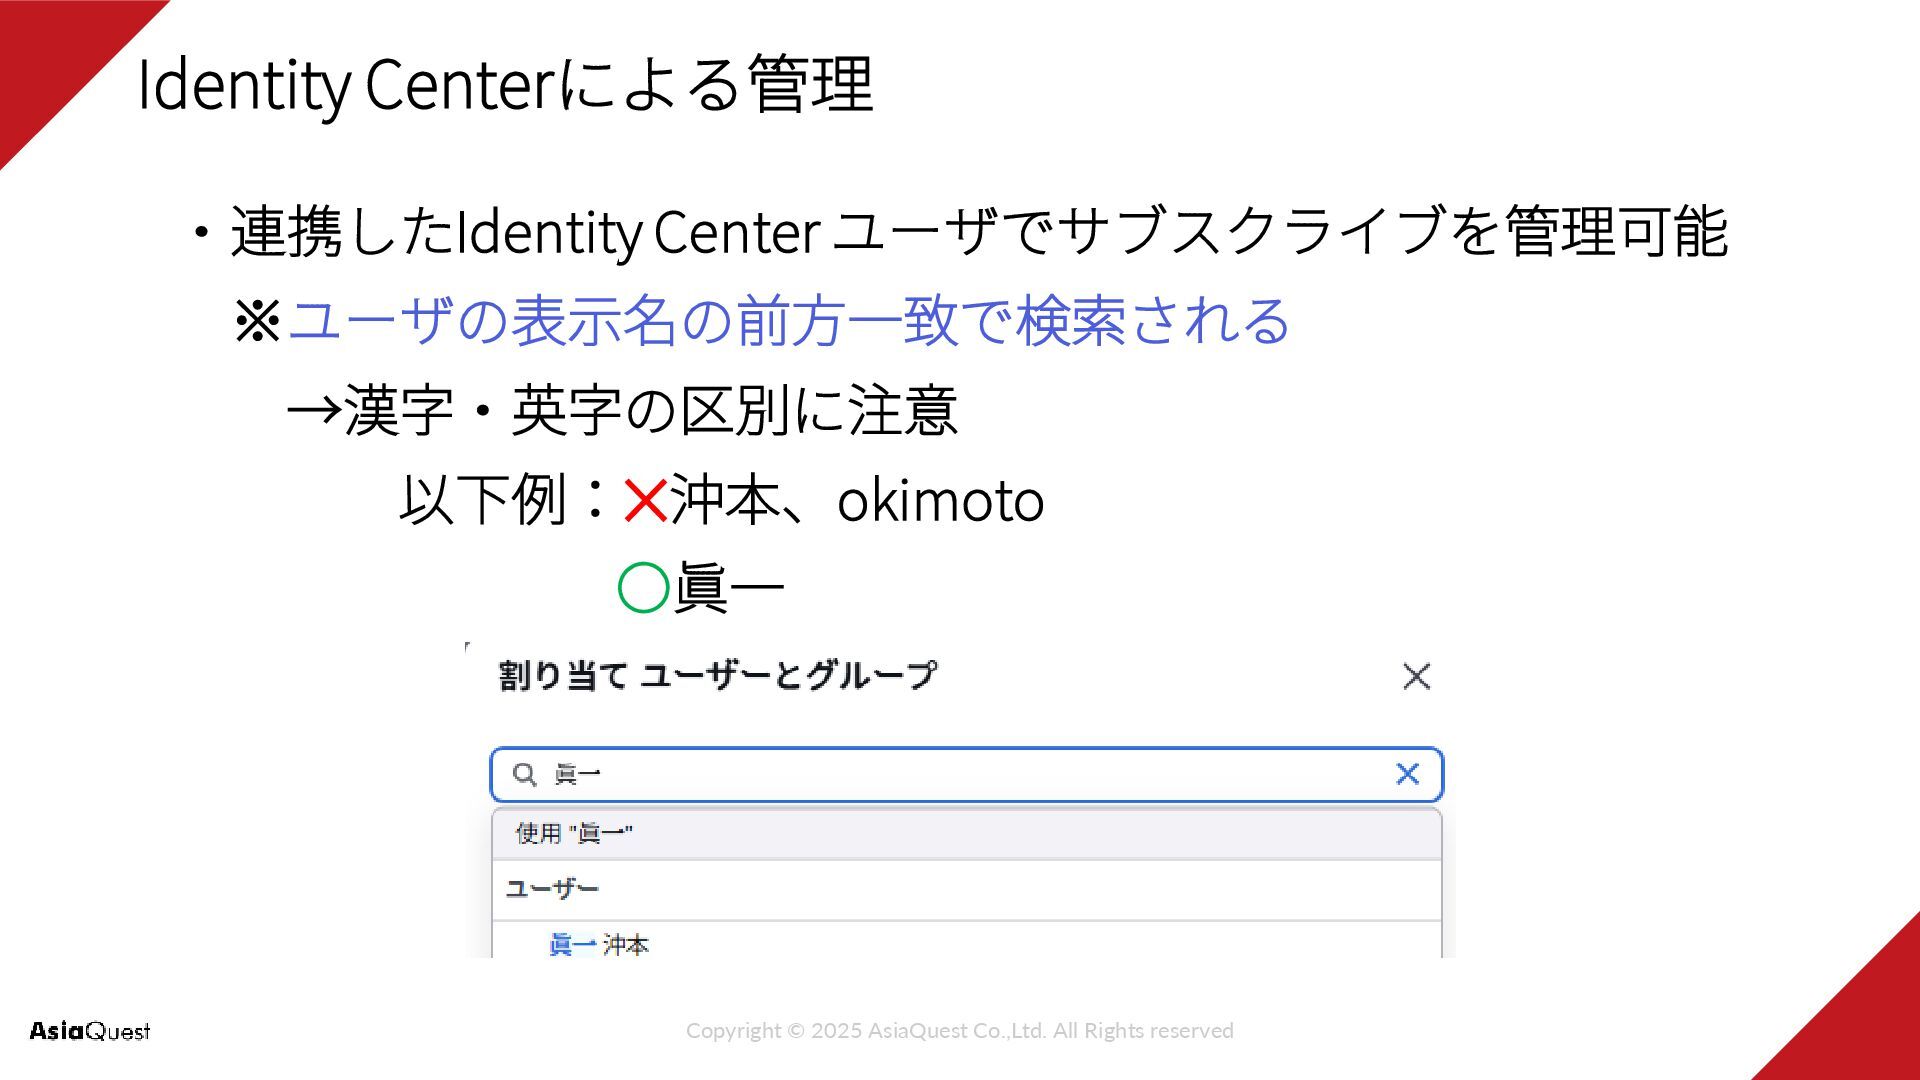This screenshot has height=1080, width=1920.
Task: Click the slide title Identity Centerによる管理
Action: point(505,85)
